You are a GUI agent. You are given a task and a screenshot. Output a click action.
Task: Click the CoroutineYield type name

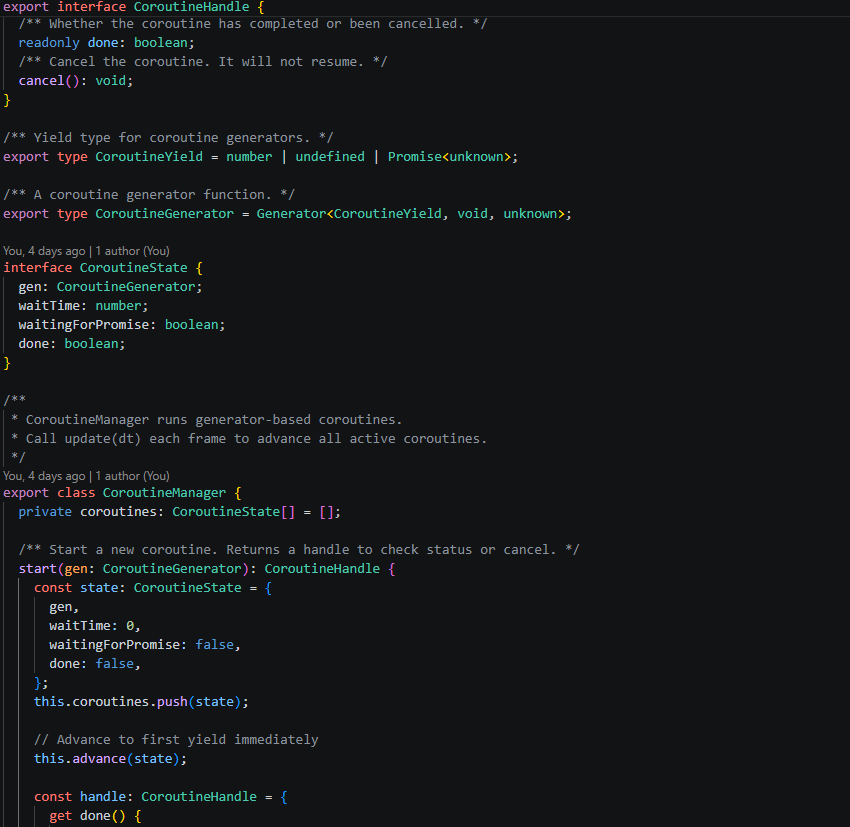pos(149,157)
